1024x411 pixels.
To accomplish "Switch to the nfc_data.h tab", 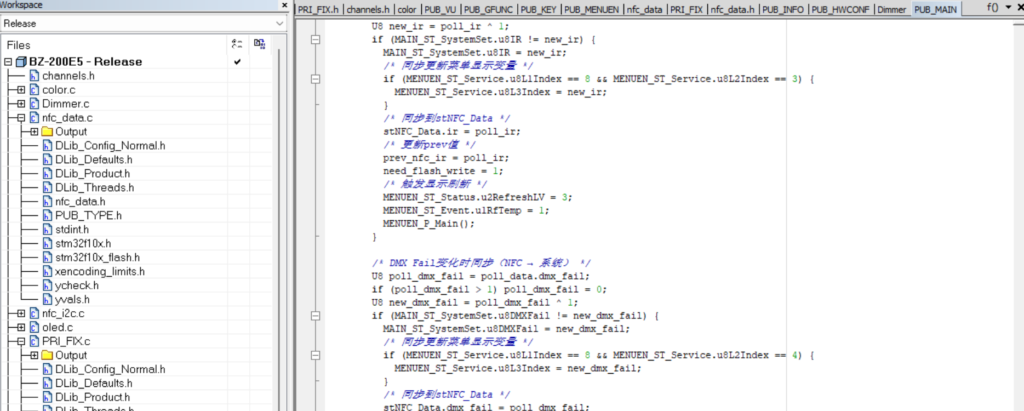I will click(733, 9).
